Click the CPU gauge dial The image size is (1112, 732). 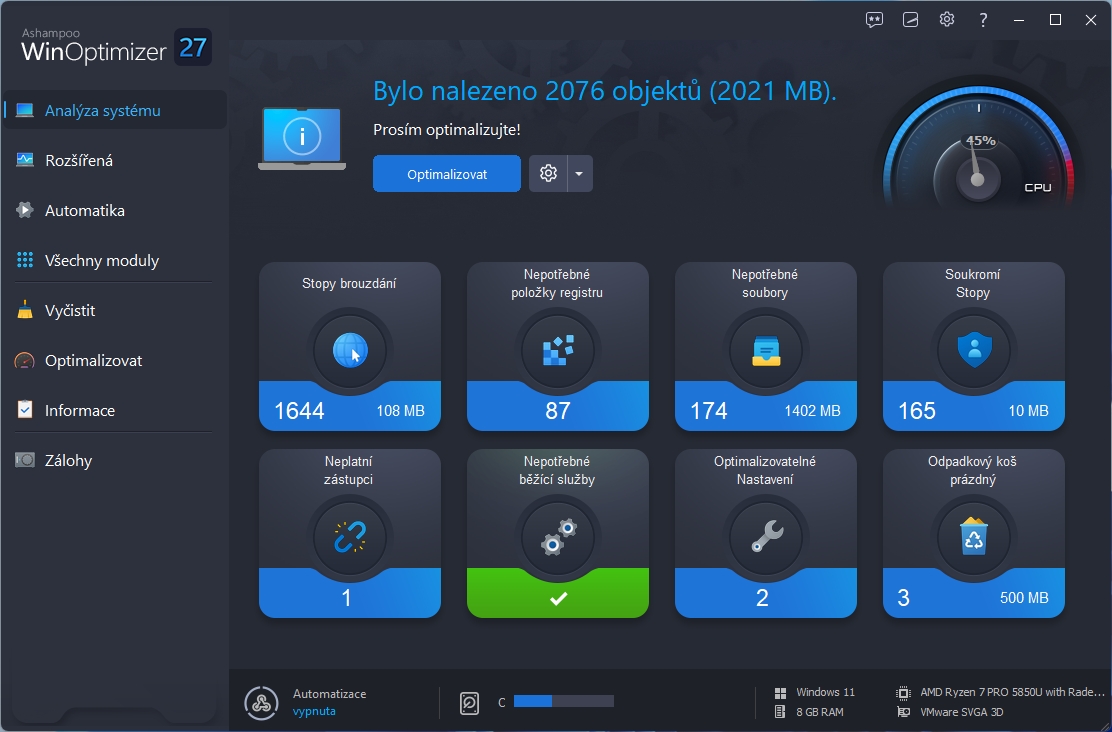(x=978, y=160)
